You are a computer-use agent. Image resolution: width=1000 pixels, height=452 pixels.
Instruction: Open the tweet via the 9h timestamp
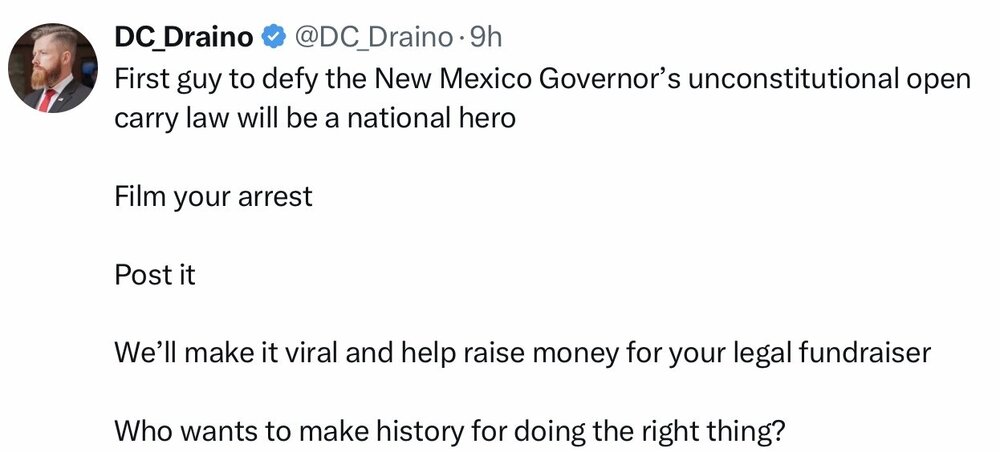(x=485, y=38)
